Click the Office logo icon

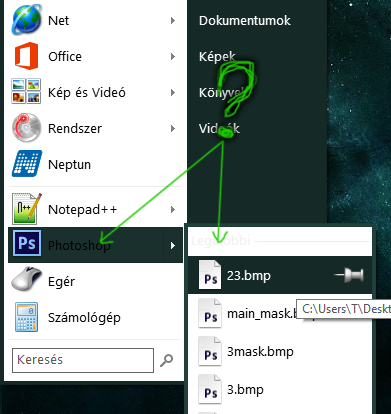[x=26, y=56]
